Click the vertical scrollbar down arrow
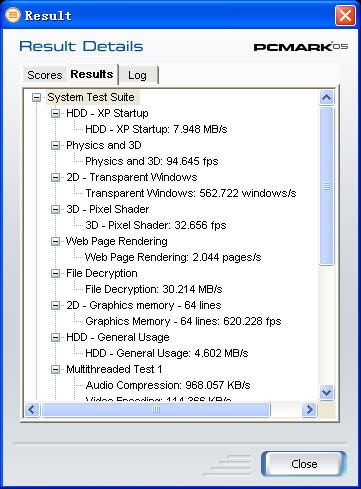This screenshot has width=361, height=489. tap(326, 392)
